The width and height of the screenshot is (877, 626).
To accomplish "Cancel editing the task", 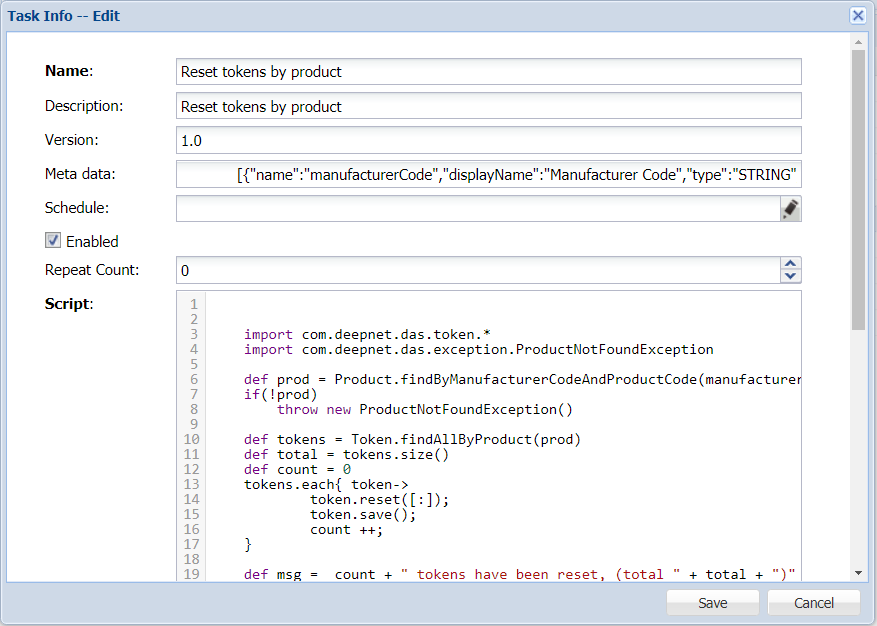I will (813, 603).
